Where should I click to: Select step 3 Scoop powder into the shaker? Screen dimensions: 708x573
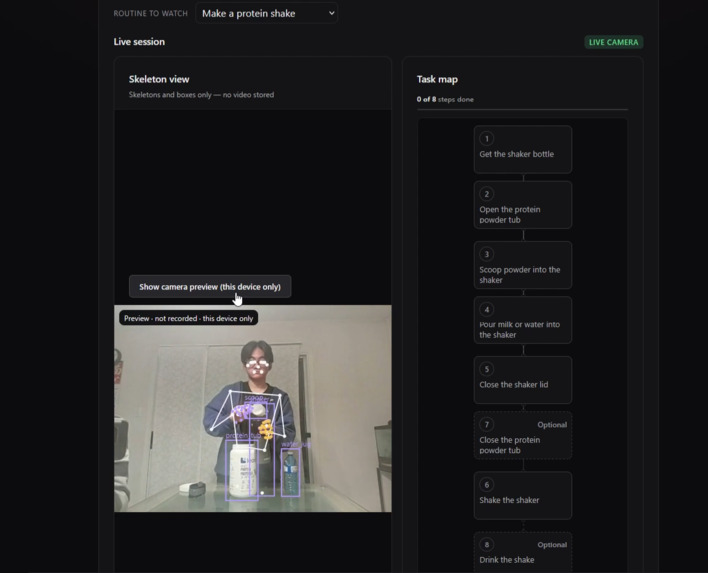pyautogui.click(x=523, y=265)
